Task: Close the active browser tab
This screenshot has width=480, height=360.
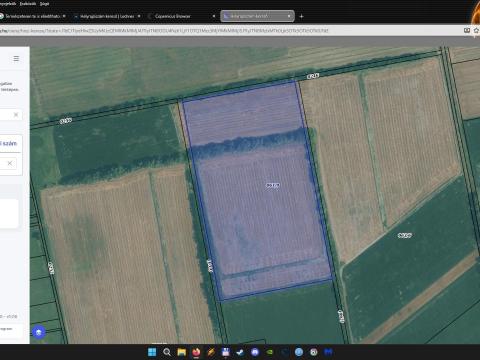Action: [289, 16]
